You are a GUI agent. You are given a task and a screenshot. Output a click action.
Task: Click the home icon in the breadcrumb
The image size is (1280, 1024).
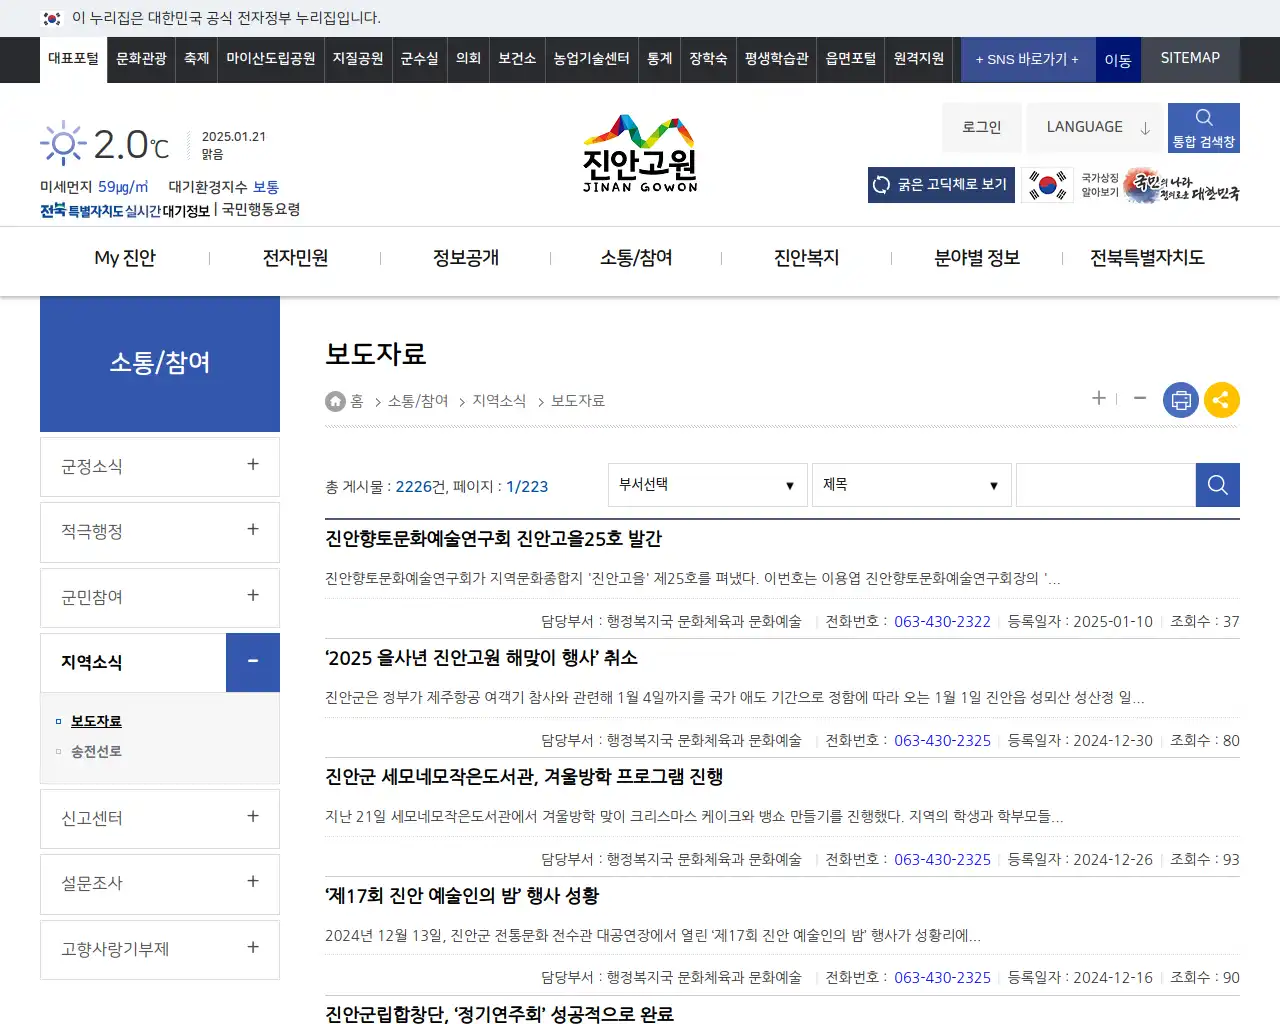click(335, 400)
